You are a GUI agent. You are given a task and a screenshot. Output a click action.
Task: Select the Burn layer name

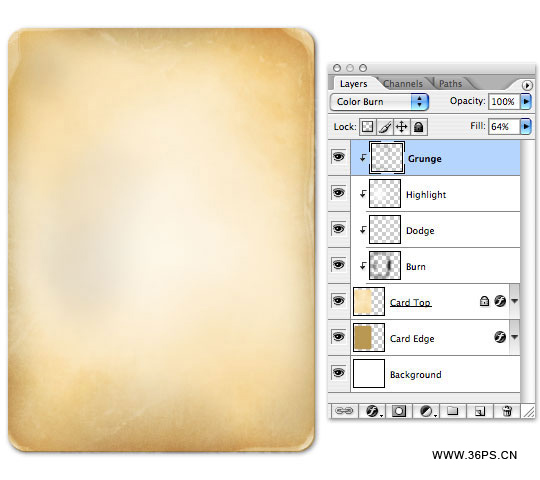(416, 267)
